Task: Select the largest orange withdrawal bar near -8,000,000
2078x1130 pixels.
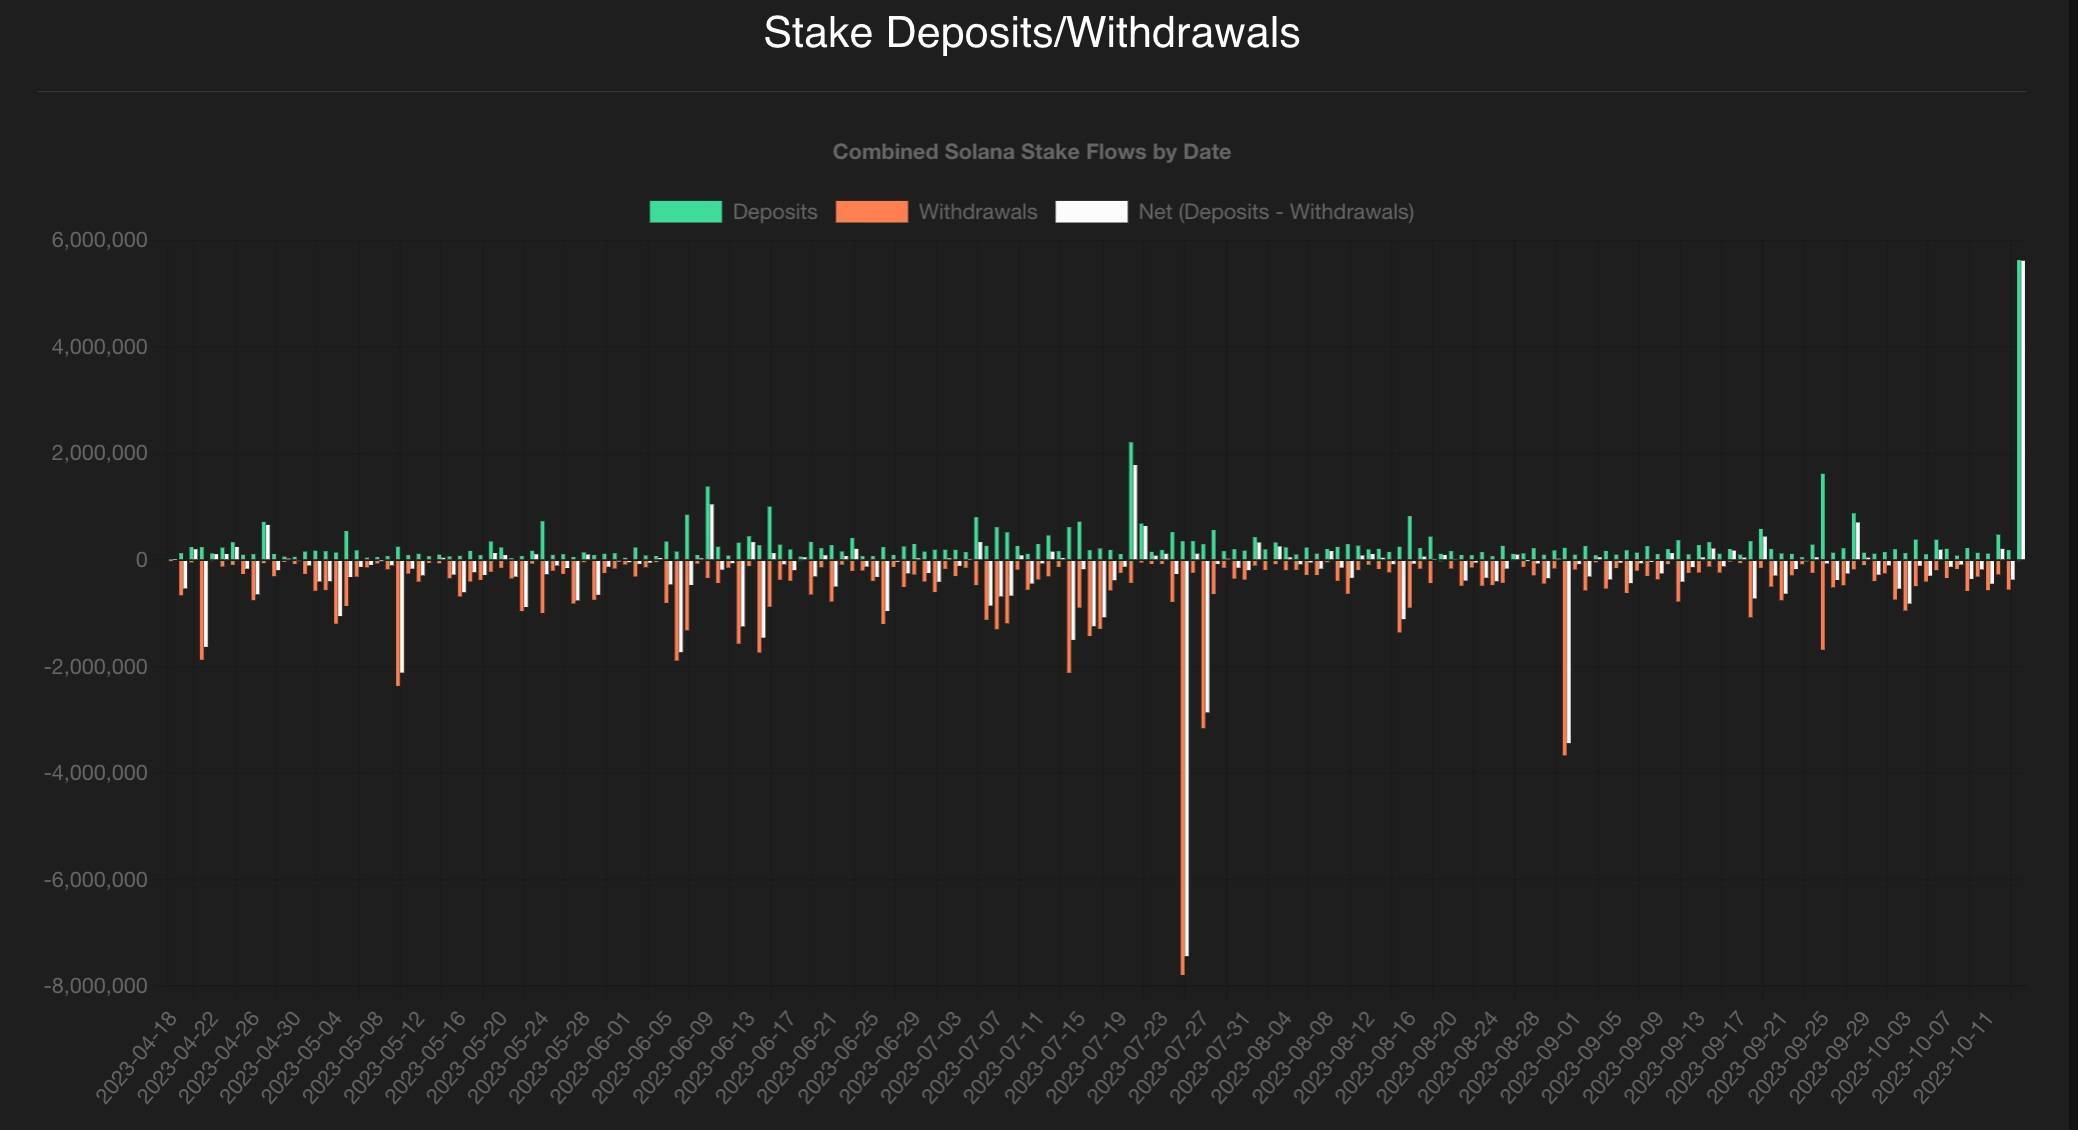Action: (x=1182, y=767)
